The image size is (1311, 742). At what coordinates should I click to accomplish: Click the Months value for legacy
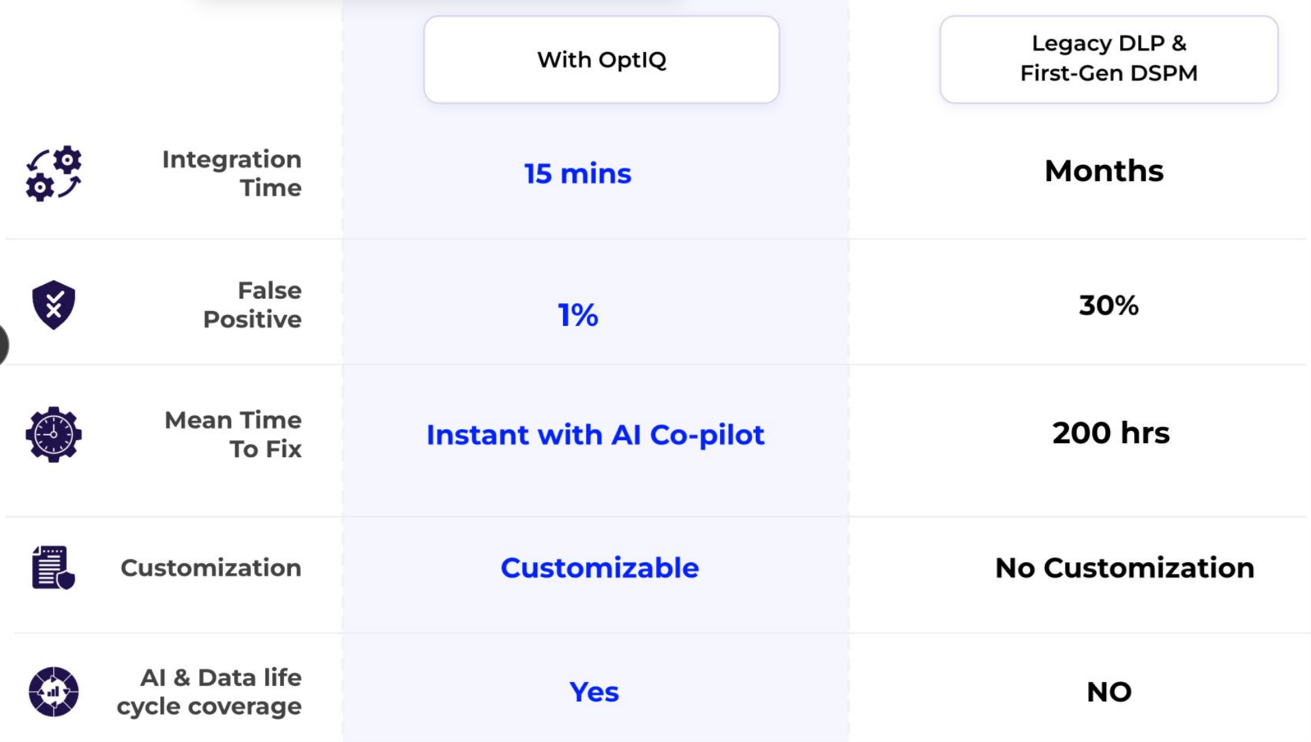[1104, 171]
